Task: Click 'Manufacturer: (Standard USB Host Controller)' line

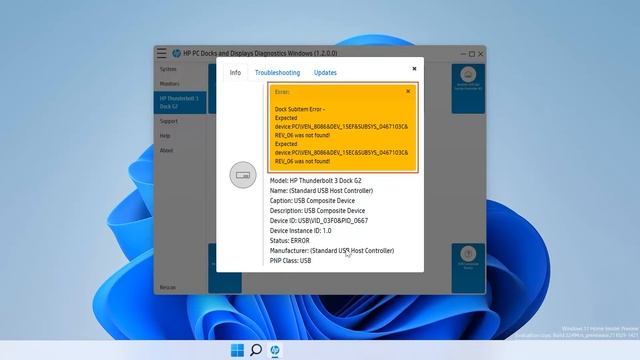Action: point(332,251)
